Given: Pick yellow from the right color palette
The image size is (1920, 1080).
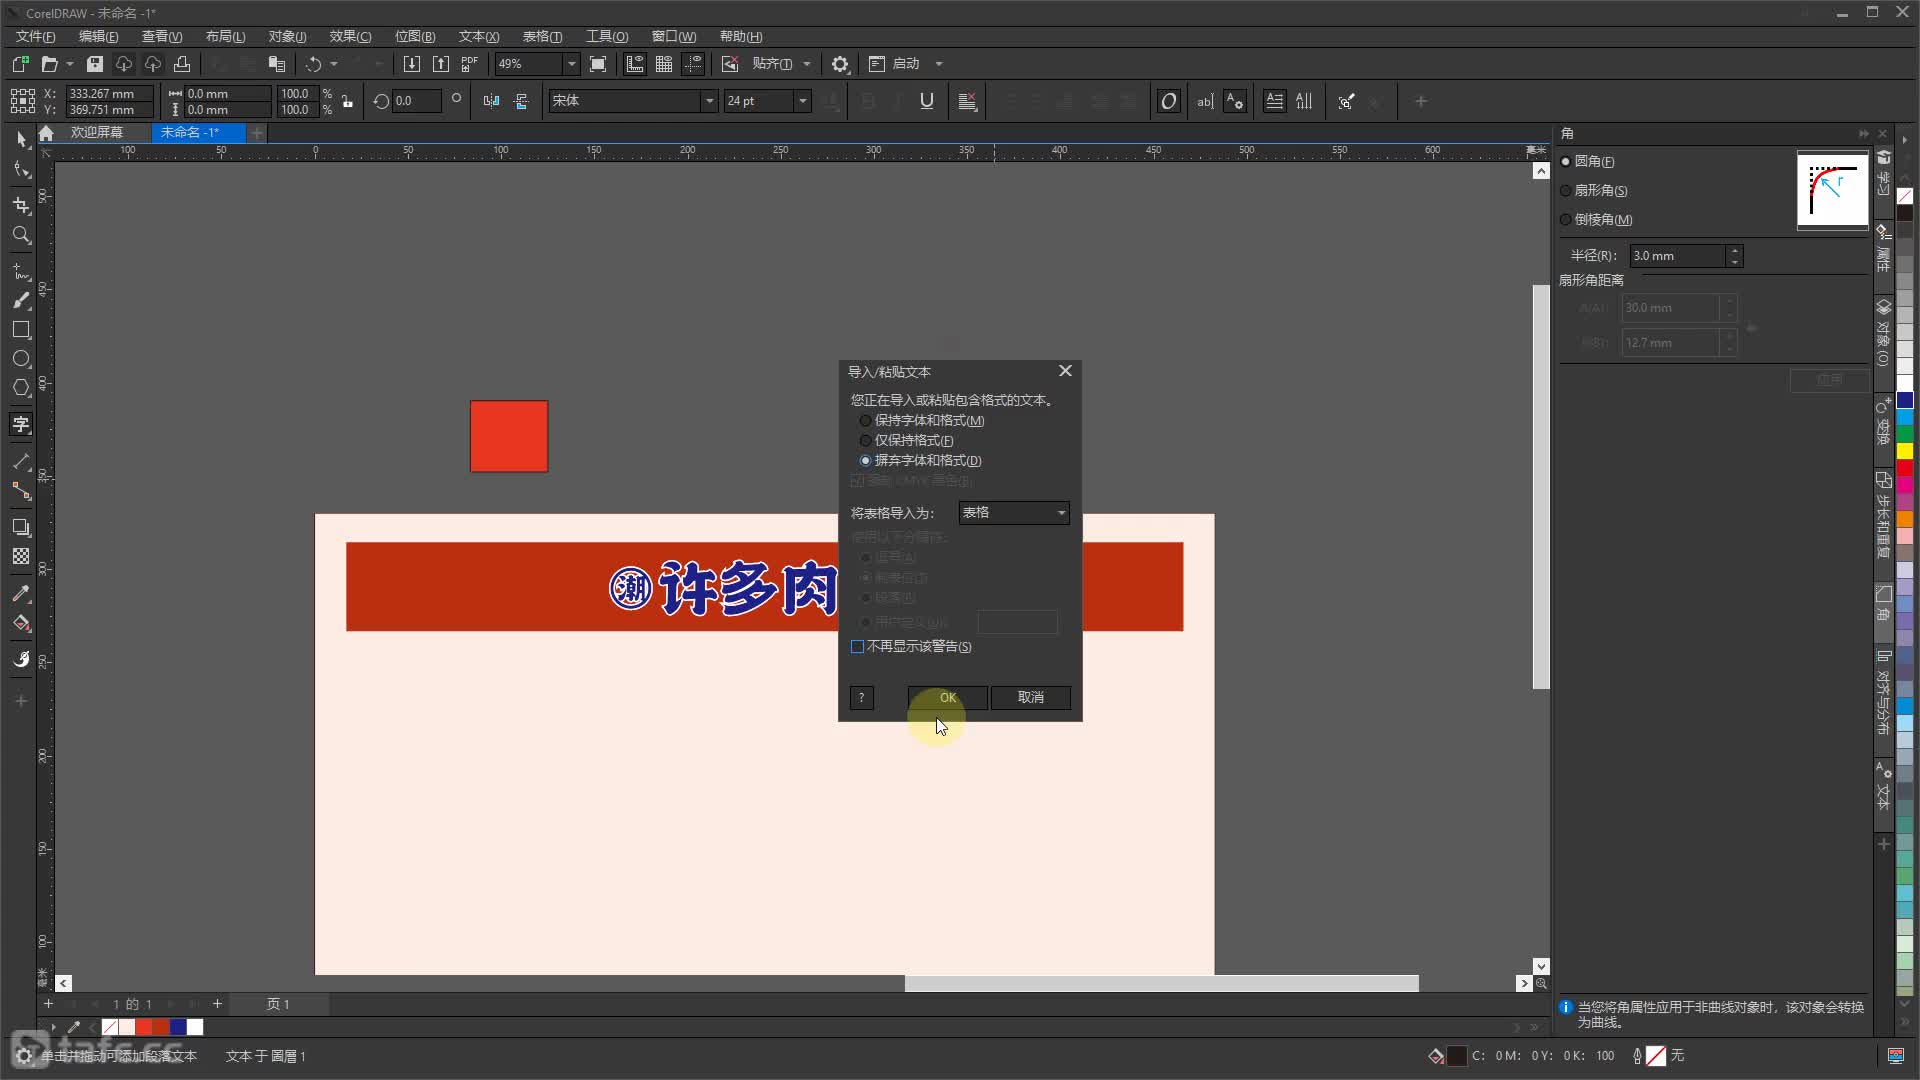Looking at the screenshot, I should coord(1905,451).
